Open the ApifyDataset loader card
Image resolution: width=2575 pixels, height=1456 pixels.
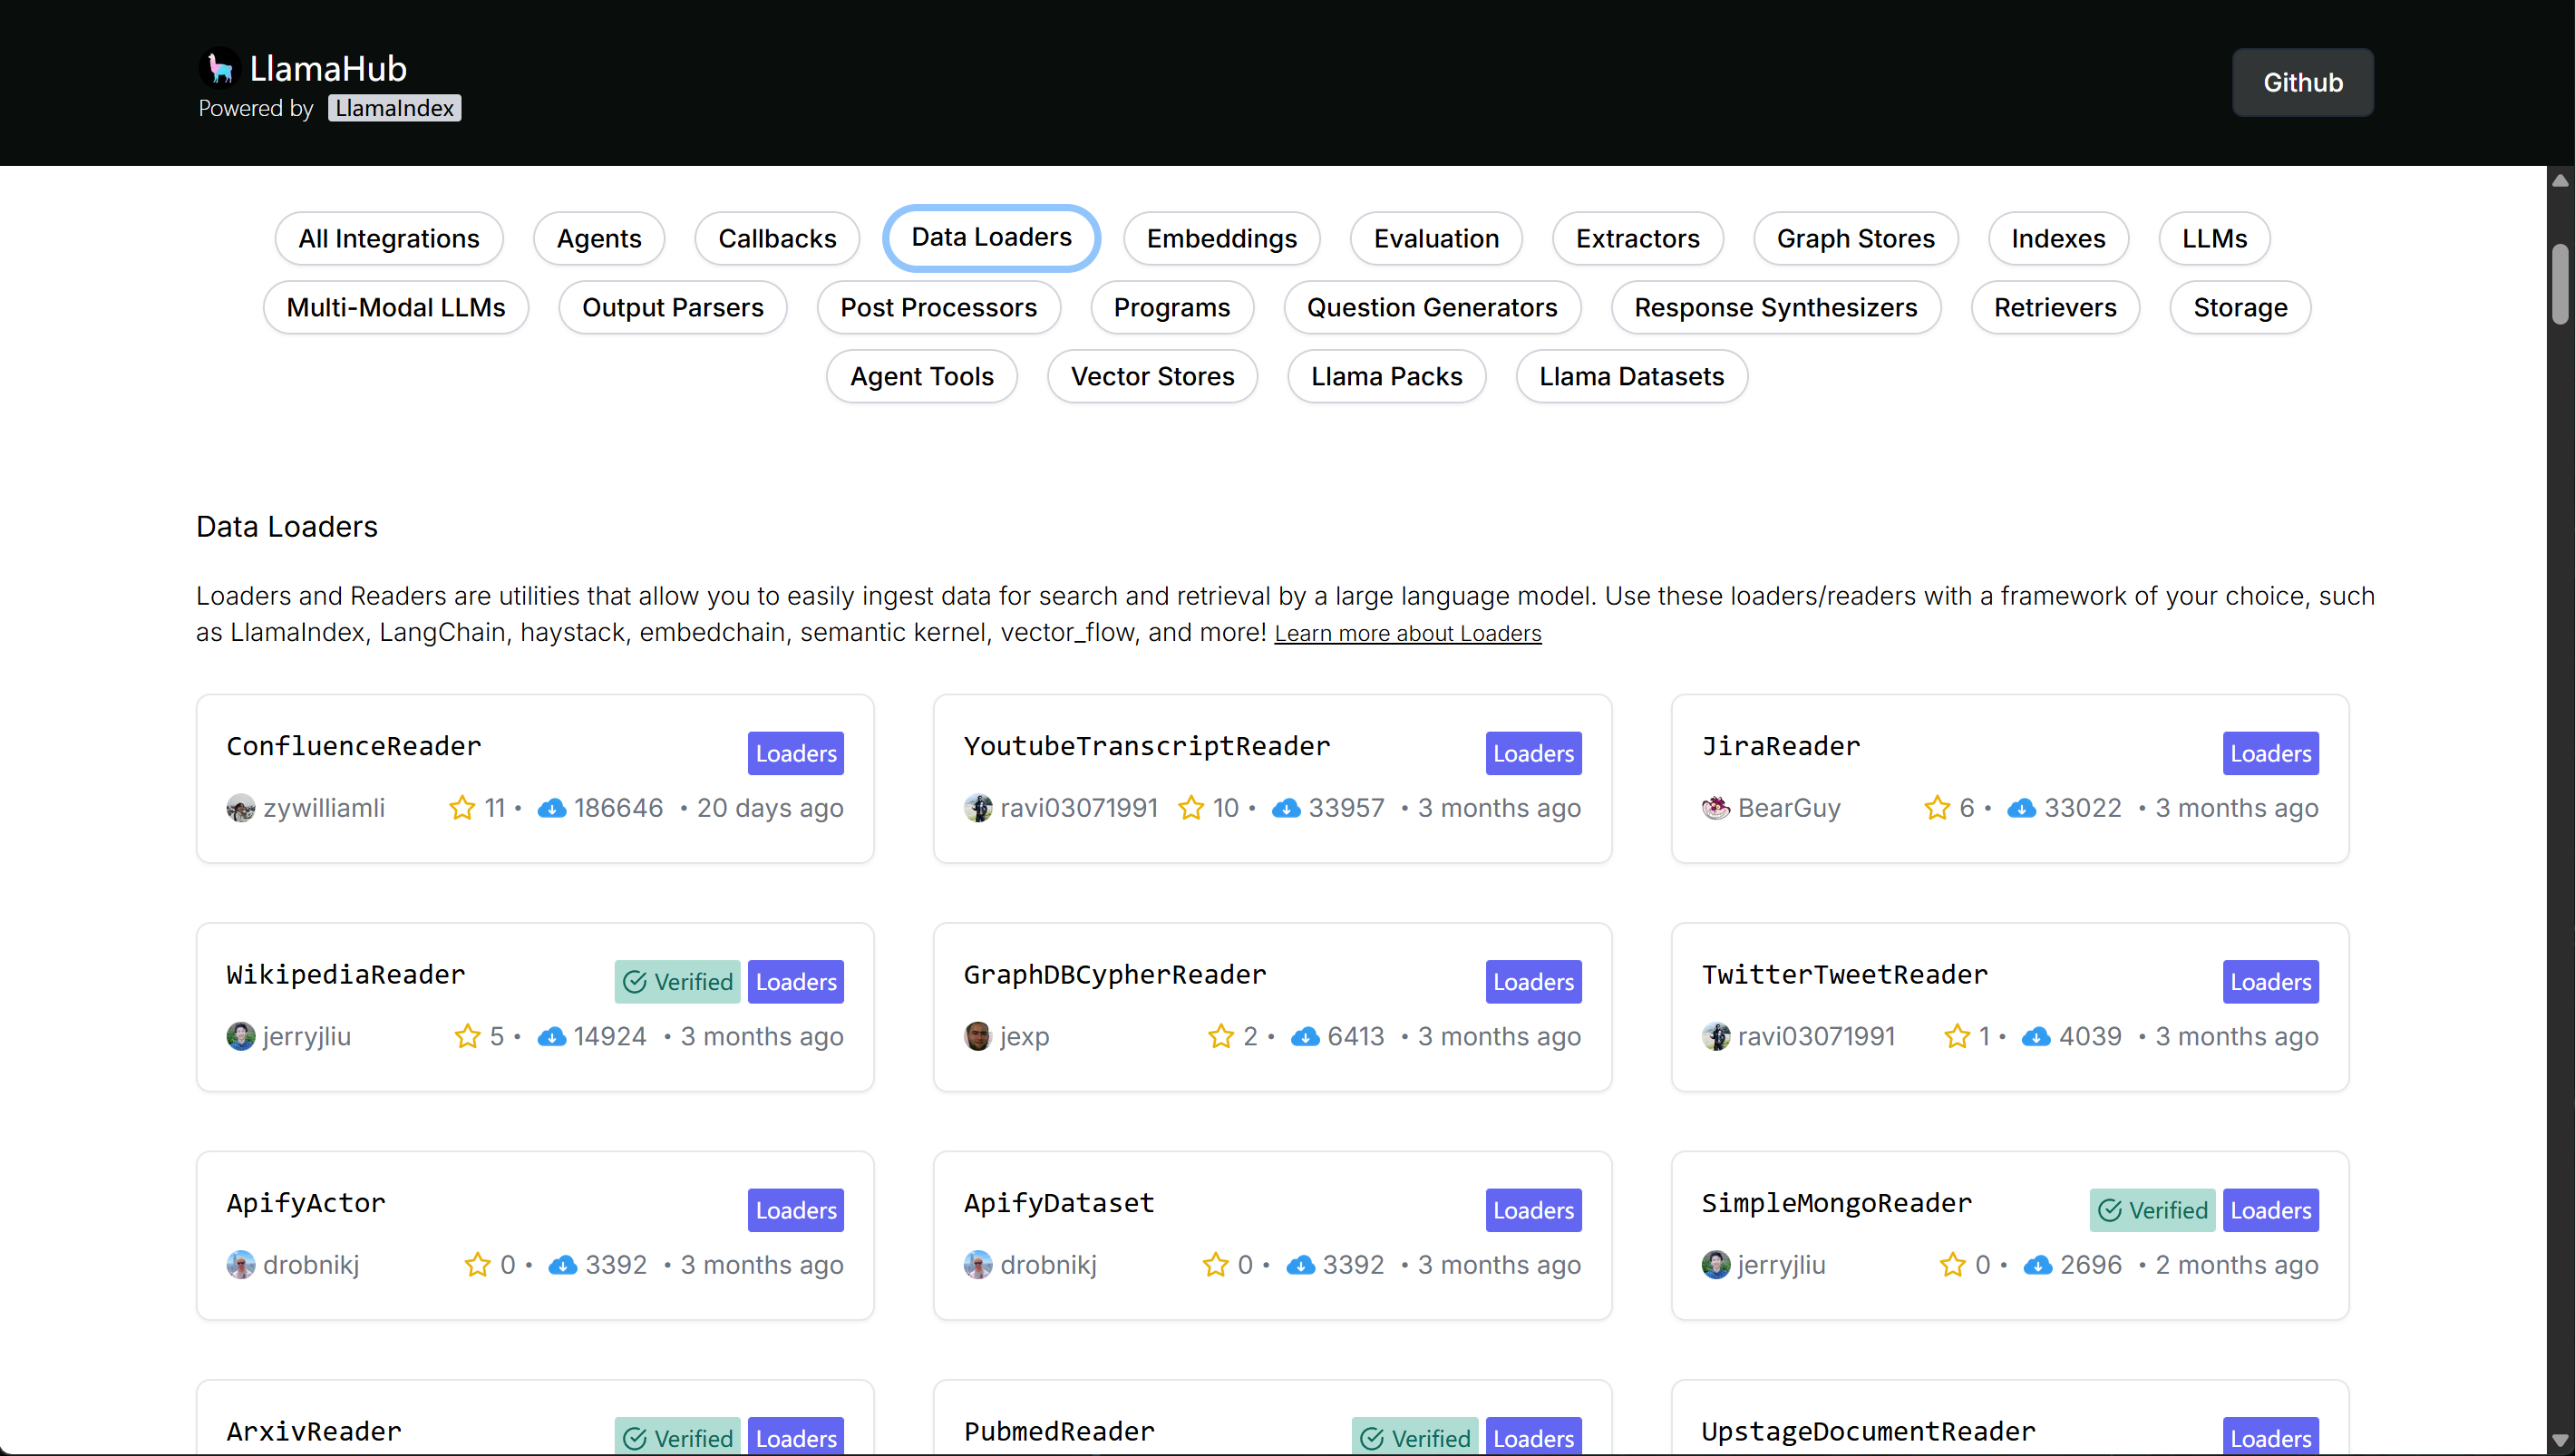(1272, 1236)
